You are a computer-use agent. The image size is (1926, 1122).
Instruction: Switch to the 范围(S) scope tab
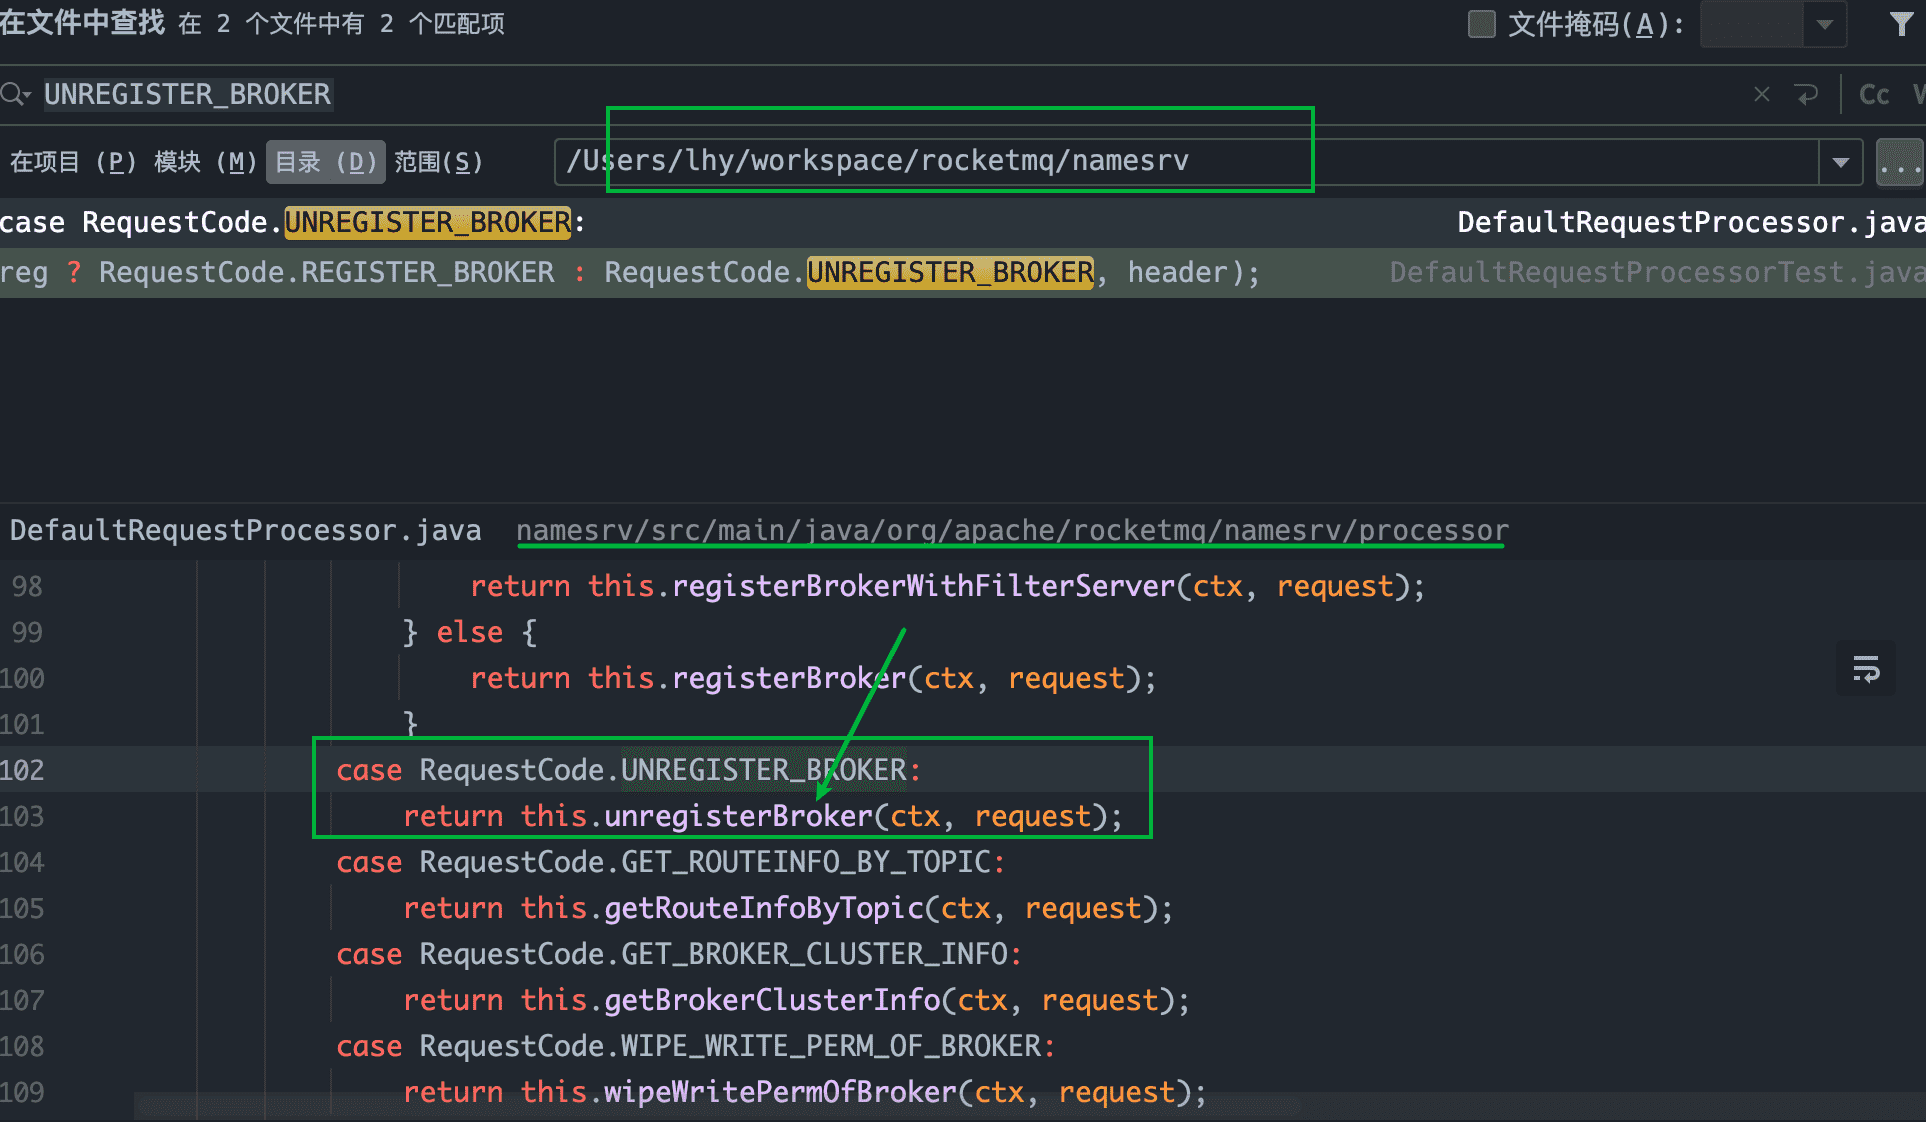click(438, 161)
